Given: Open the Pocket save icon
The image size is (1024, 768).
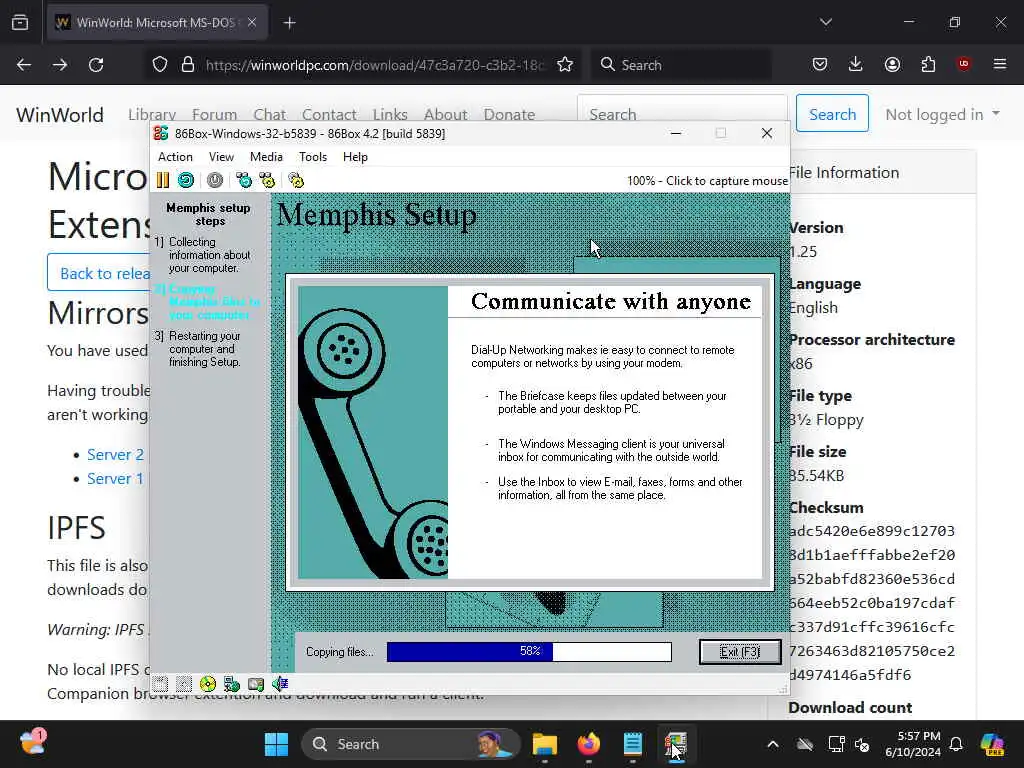Looking at the screenshot, I should click(x=820, y=64).
